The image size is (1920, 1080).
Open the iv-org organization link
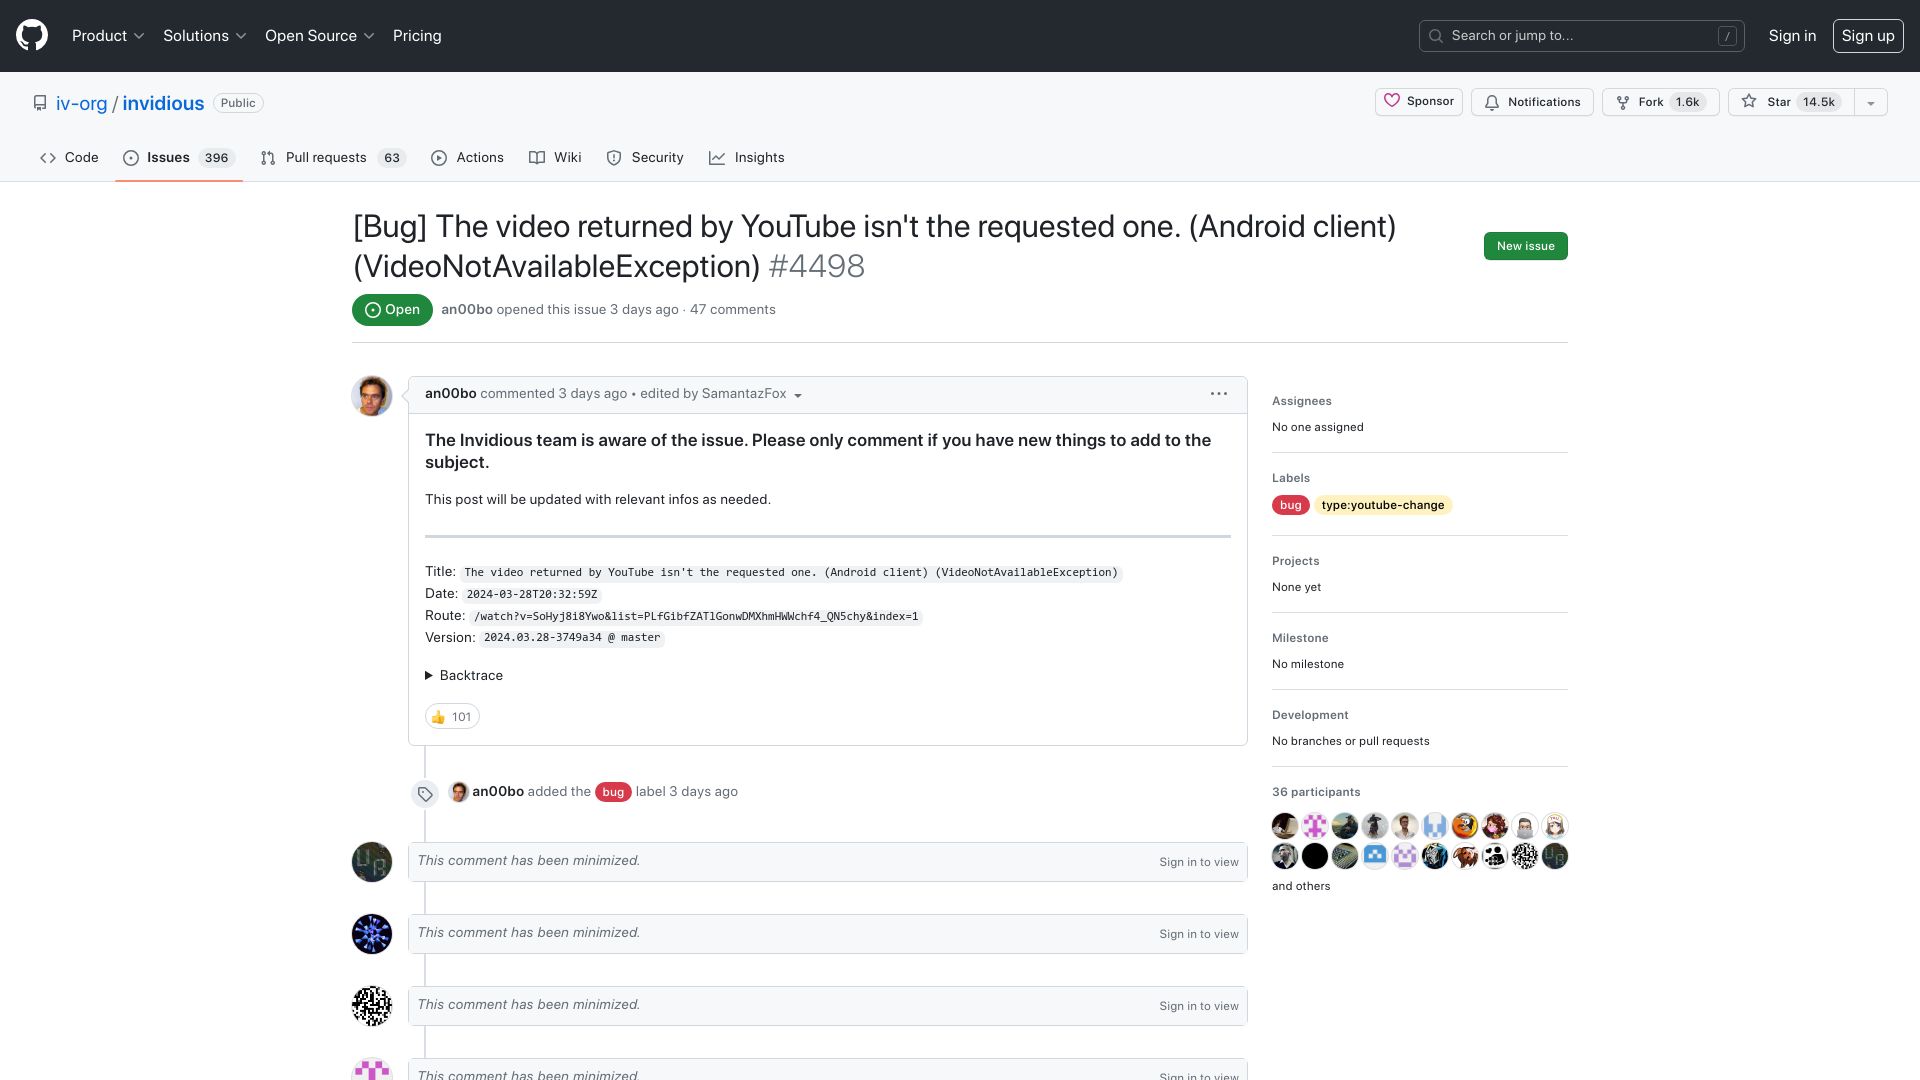[81, 103]
